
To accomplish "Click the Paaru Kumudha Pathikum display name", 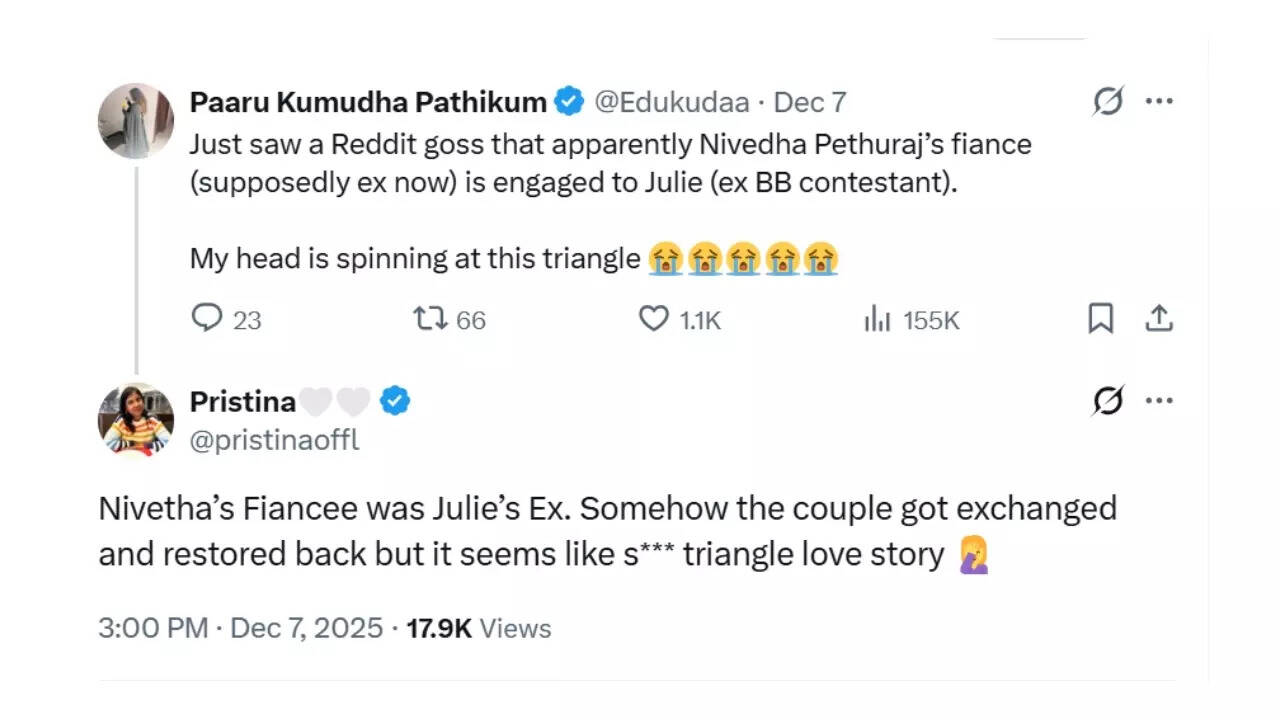I will tap(368, 102).
